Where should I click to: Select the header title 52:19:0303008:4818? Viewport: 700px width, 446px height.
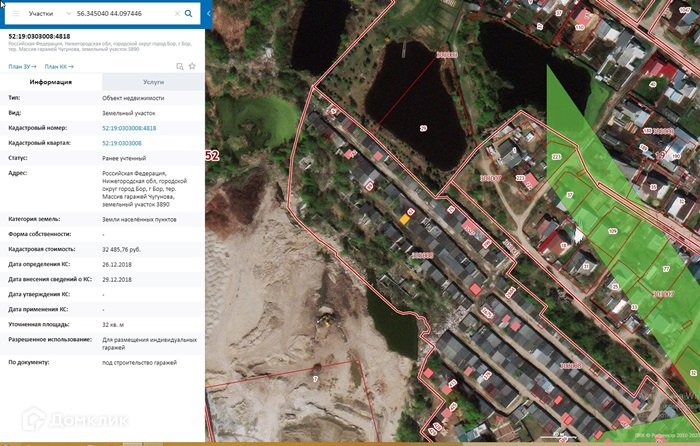click(39, 36)
